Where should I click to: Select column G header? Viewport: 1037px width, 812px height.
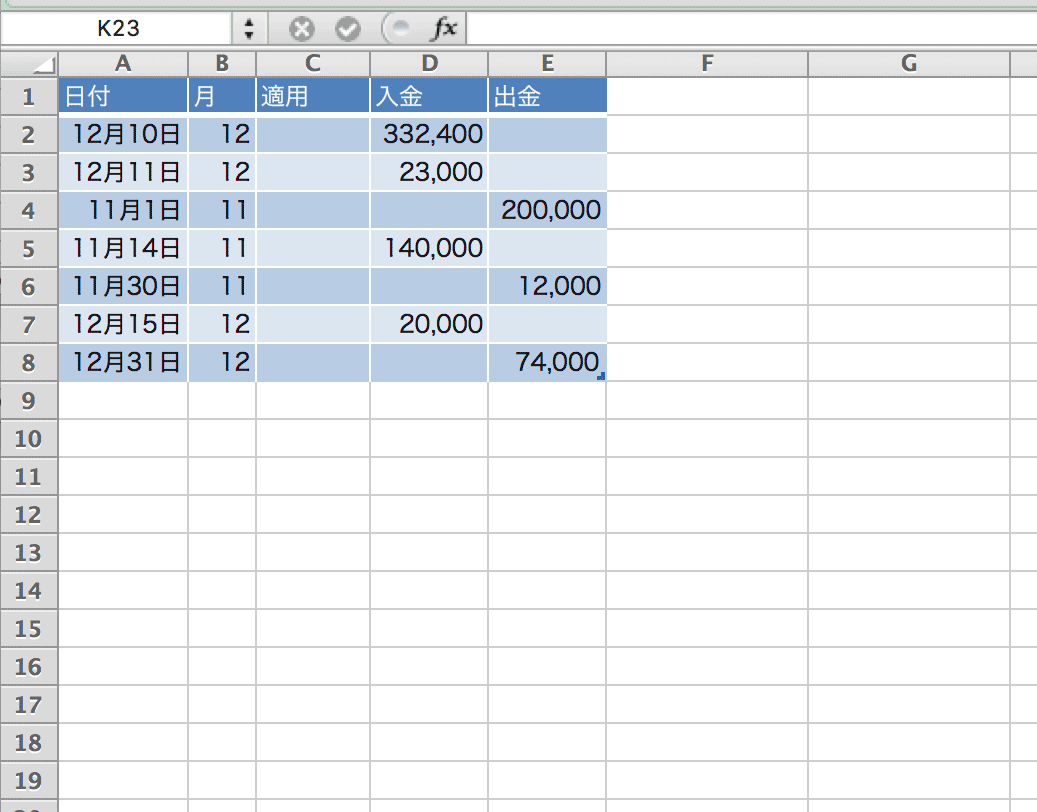tap(908, 64)
